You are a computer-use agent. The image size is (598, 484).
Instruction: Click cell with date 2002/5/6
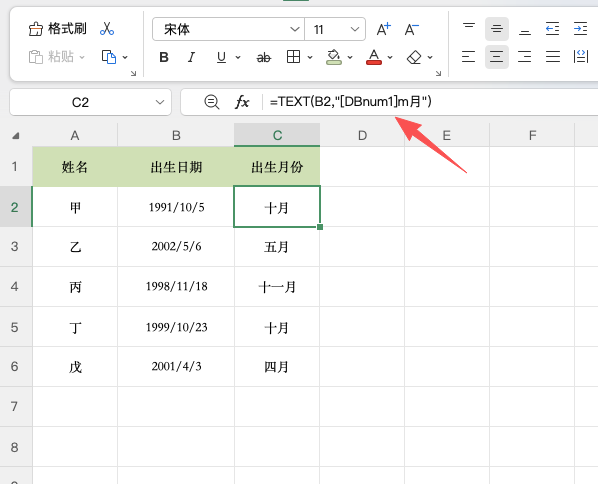pyautogui.click(x=176, y=246)
